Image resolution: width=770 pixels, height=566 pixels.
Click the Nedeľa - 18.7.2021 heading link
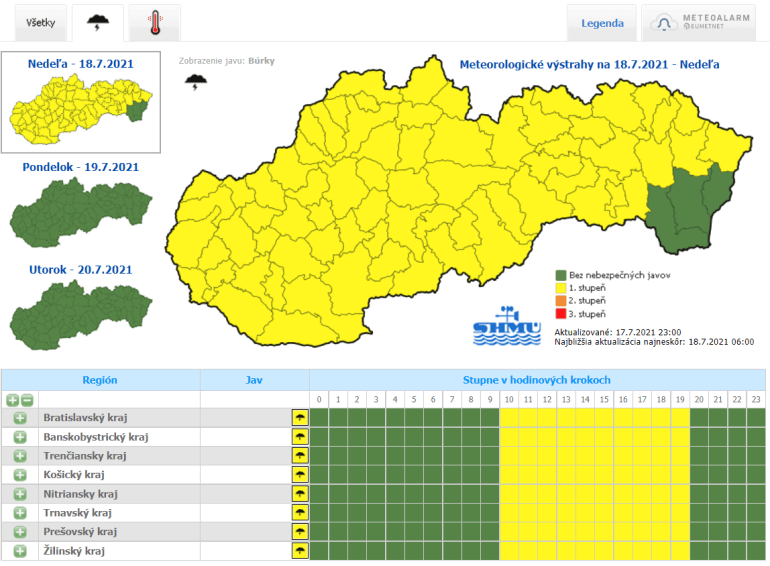click(x=81, y=64)
